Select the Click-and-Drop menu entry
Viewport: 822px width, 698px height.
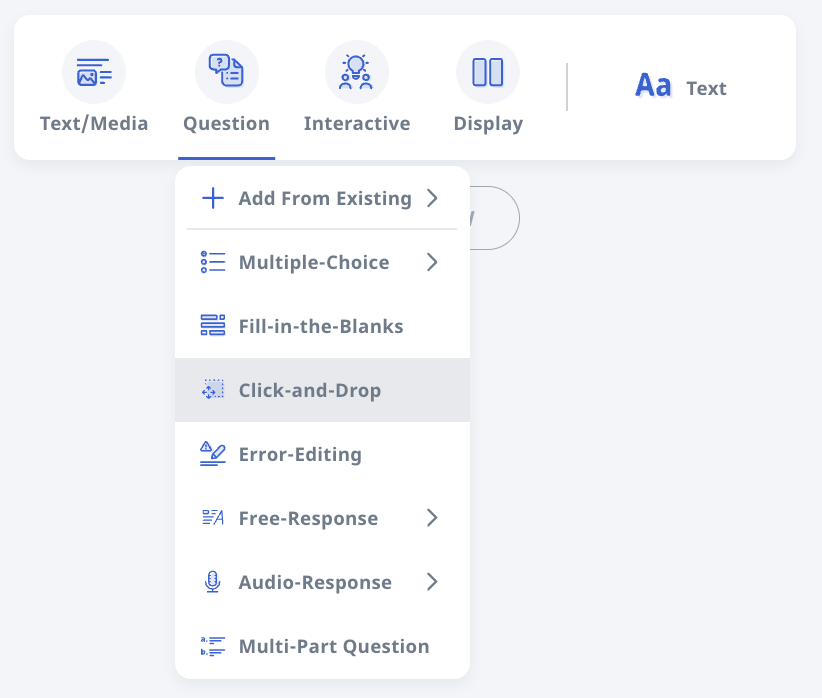point(322,390)
